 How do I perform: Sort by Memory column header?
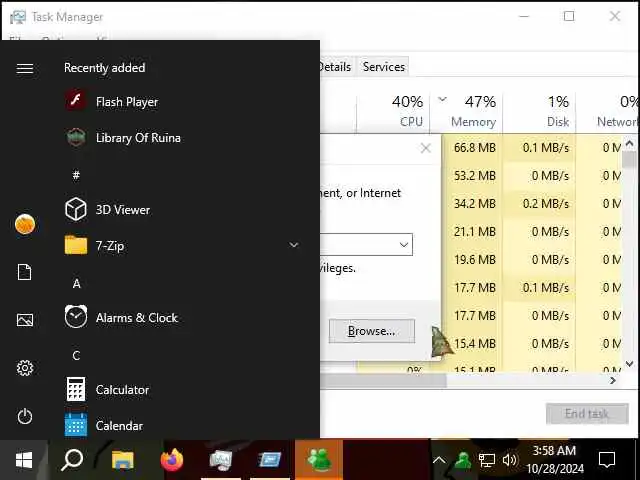tap(467, 111)
